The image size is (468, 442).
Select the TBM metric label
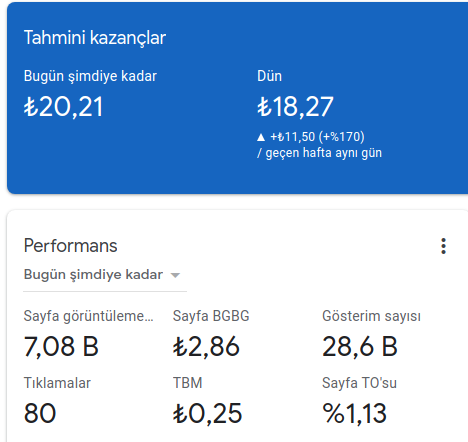[x=188, y=383]
